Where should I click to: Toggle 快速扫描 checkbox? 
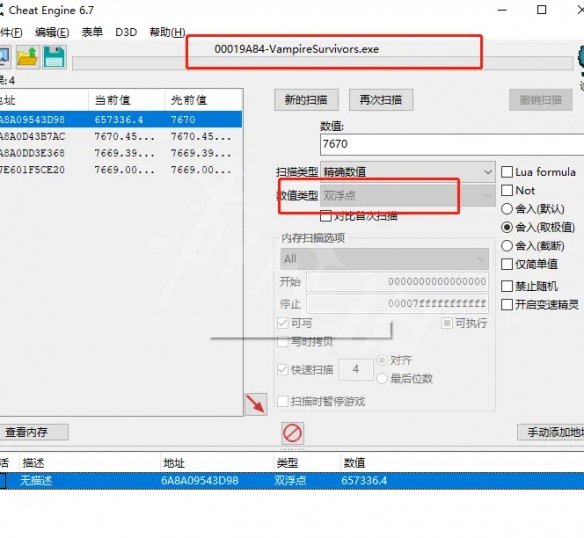283,370
